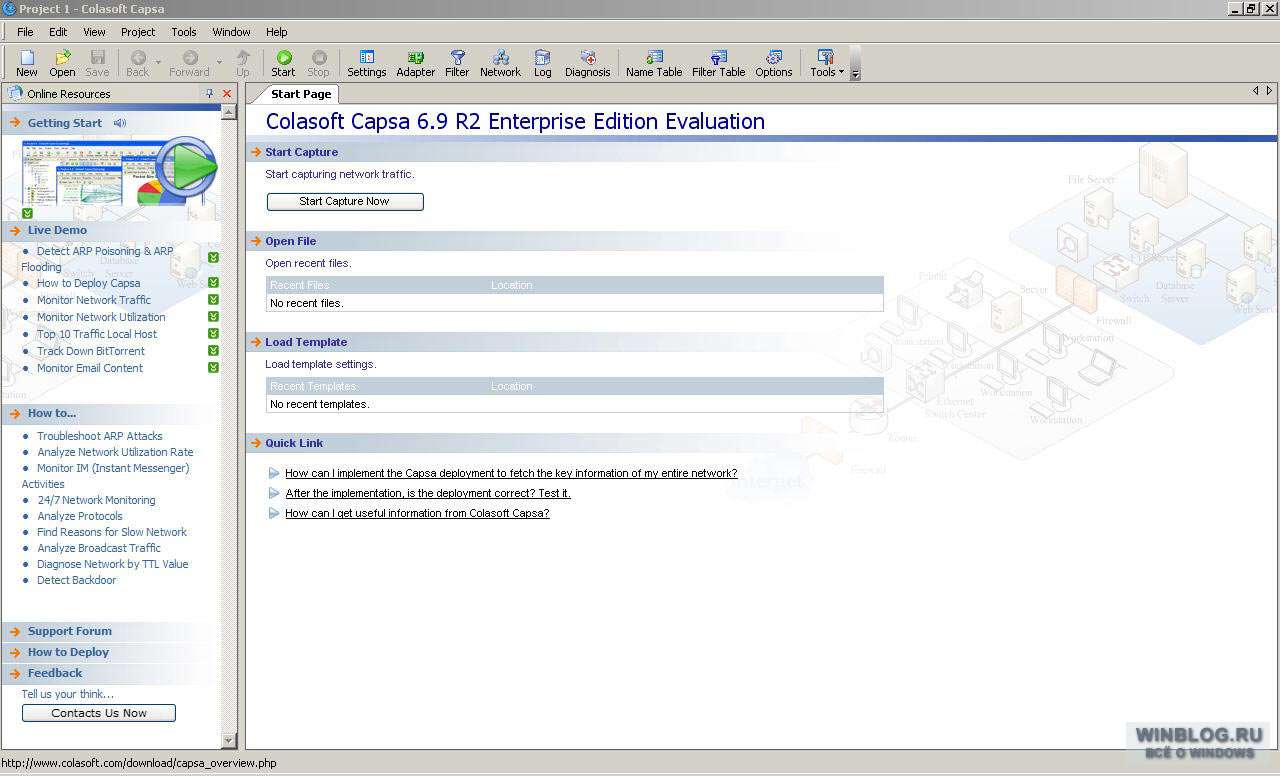This screenshot has width=1280, height=776.
Task: Open Find Reasons for Slow Network link
Action: coord(112,532)
